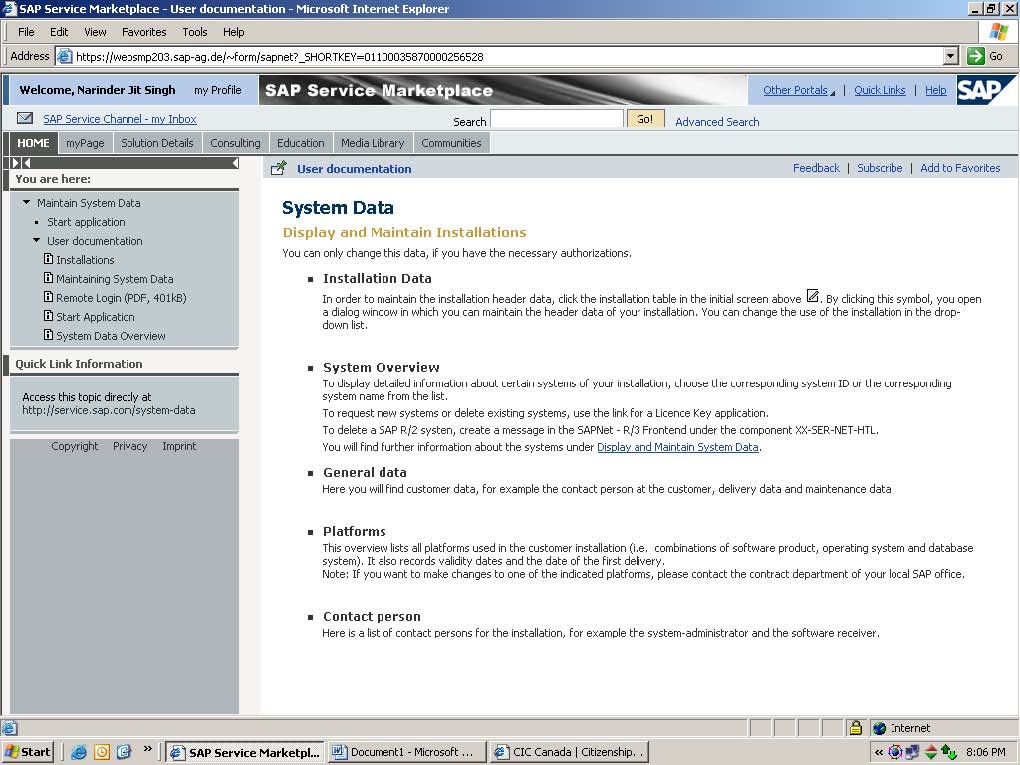The width and height of the screenshot is (1020, 765).
Task: Click the 8:06 PM taskbar clock
Action: click(986, 752)
